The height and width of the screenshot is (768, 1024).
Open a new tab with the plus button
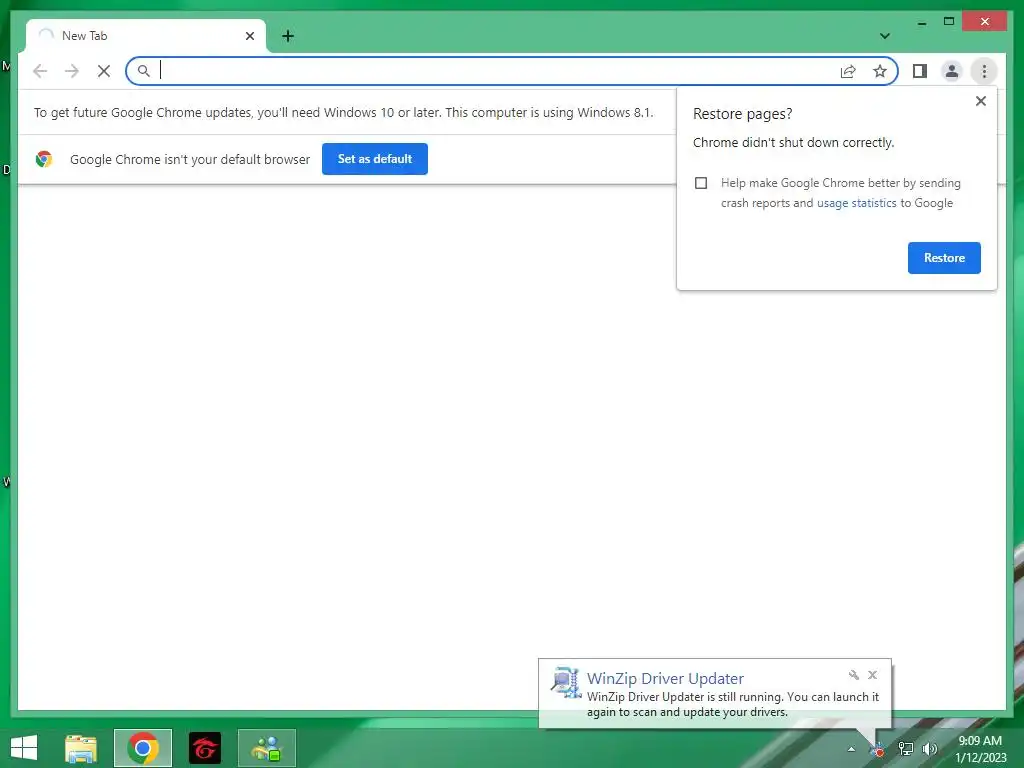288,36
